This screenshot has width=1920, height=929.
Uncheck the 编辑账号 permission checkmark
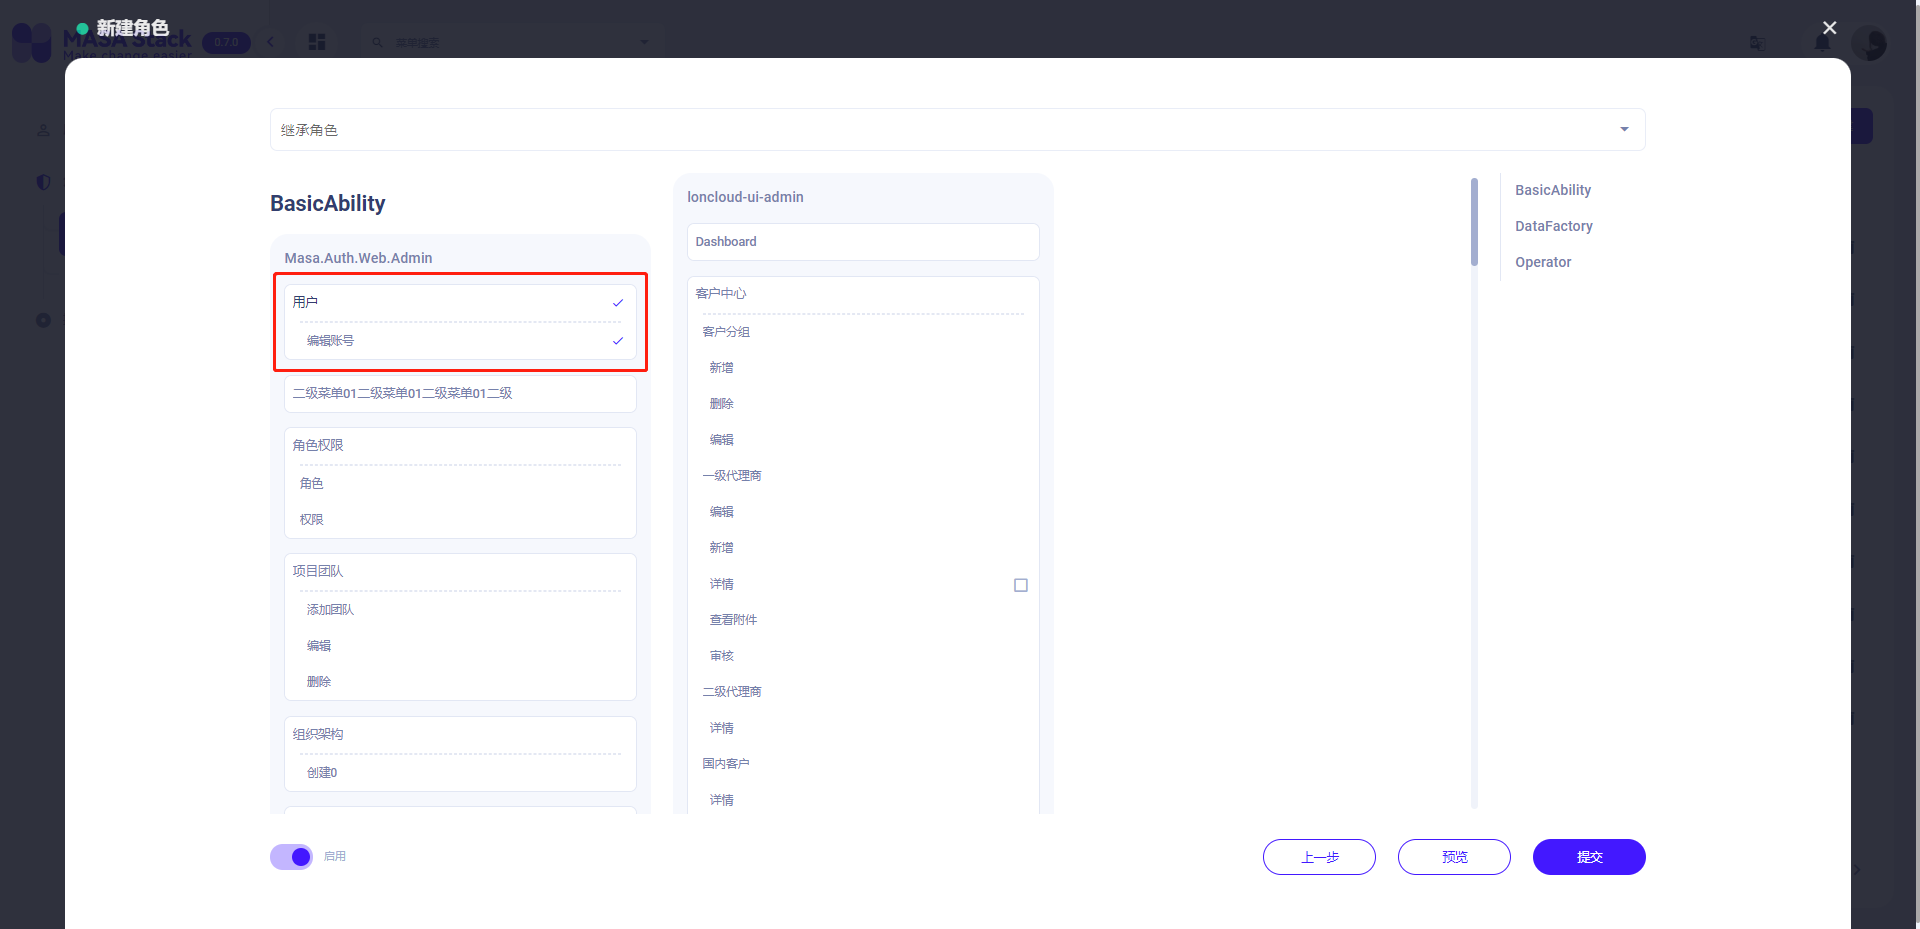[618, 340]
